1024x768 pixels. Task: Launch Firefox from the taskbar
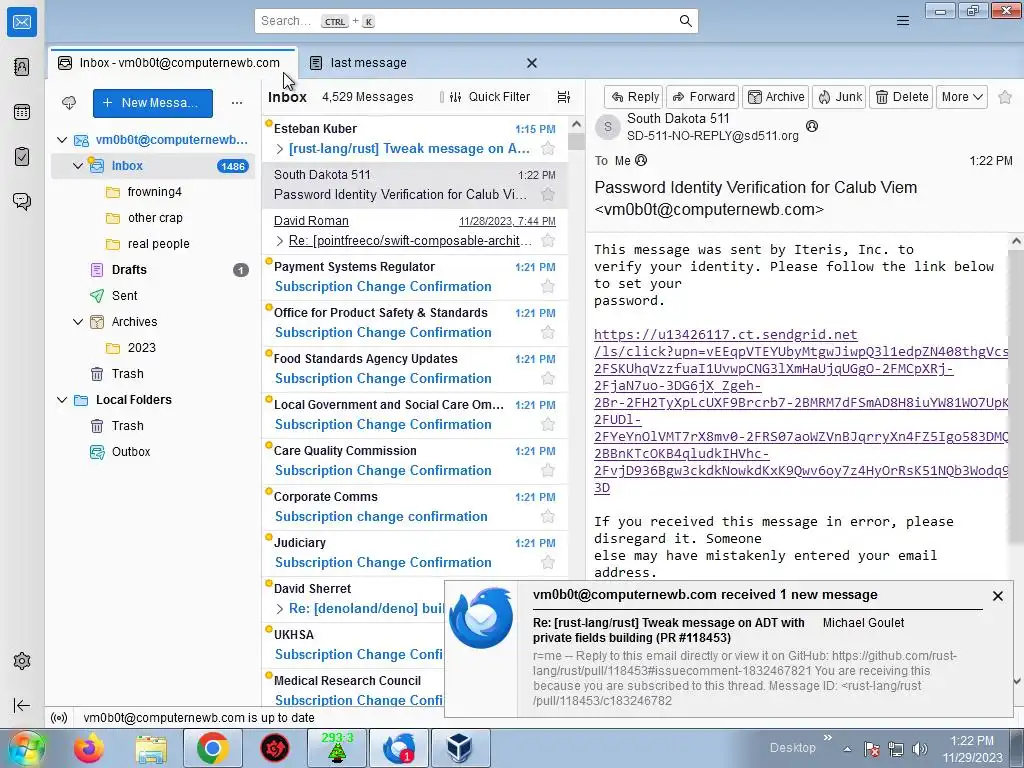coord(89,748)
